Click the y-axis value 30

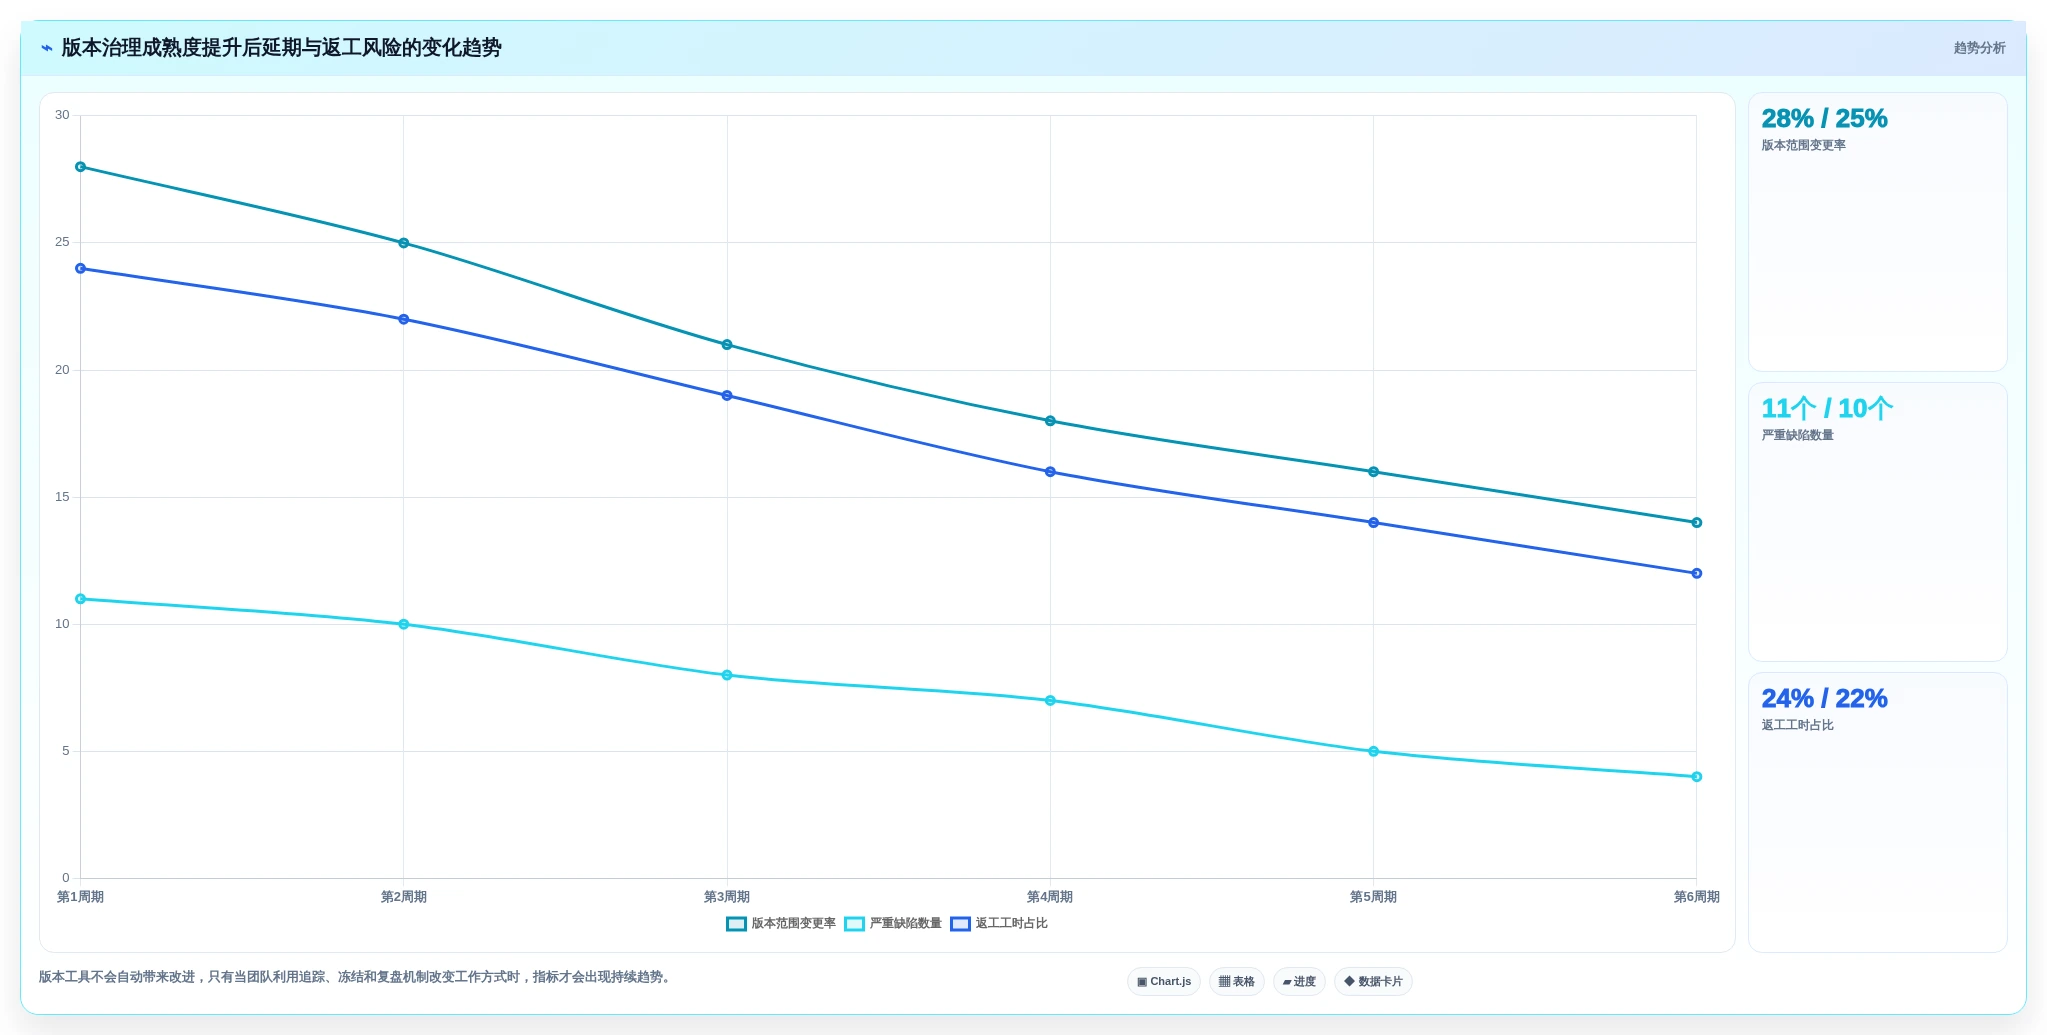(x=62, y=115)
